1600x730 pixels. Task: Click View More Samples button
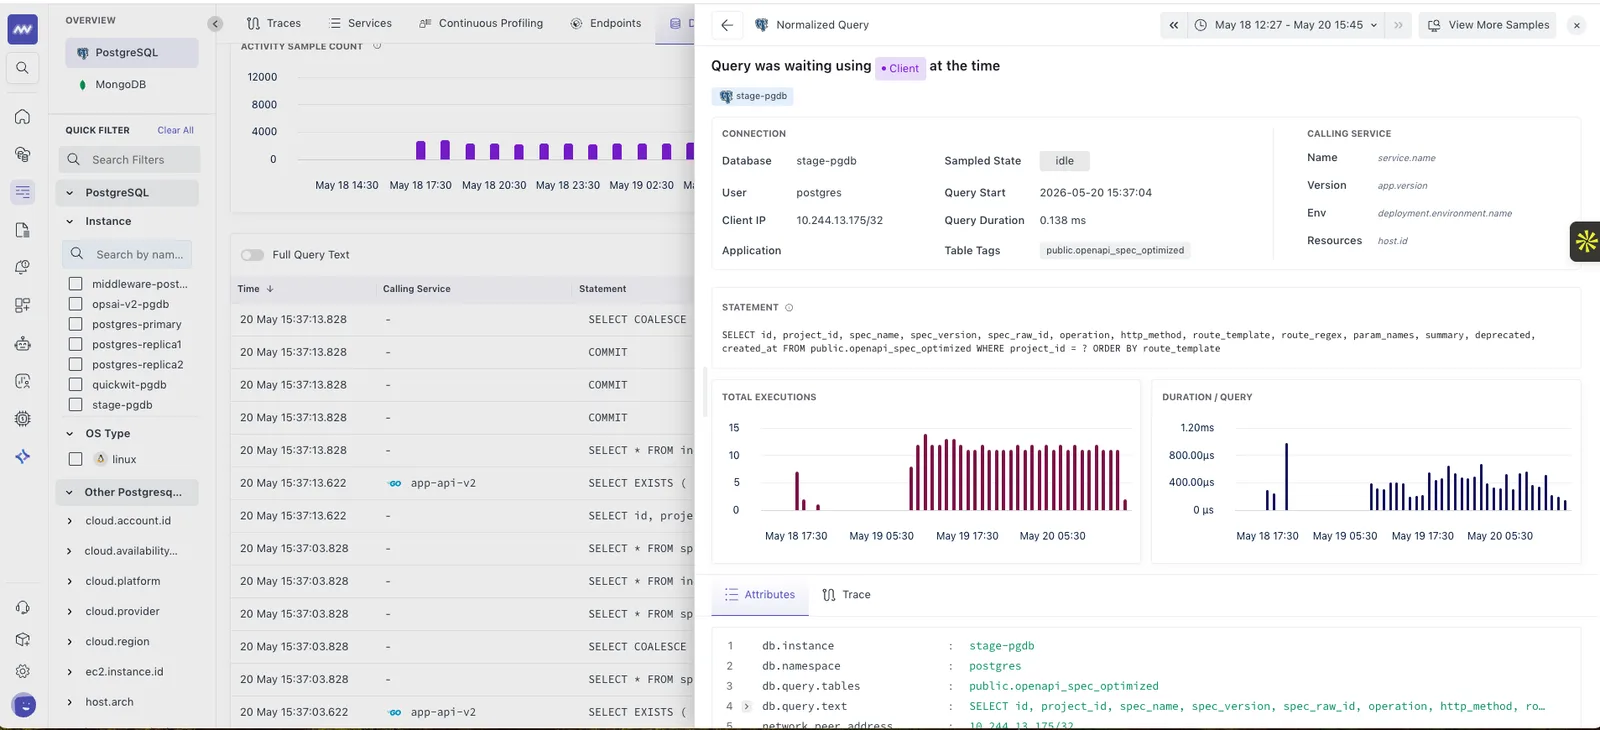point(1489,25)
